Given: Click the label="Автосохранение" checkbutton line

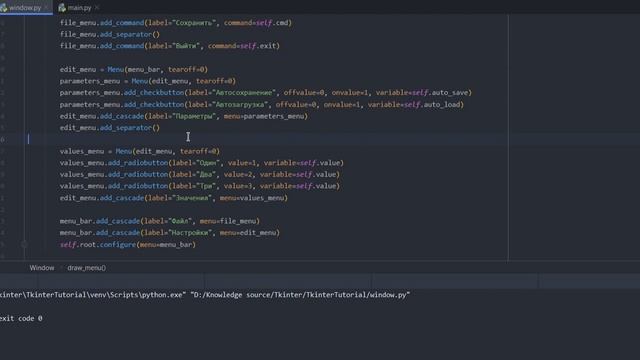Looking at the screenshot, I should [266, 93].
